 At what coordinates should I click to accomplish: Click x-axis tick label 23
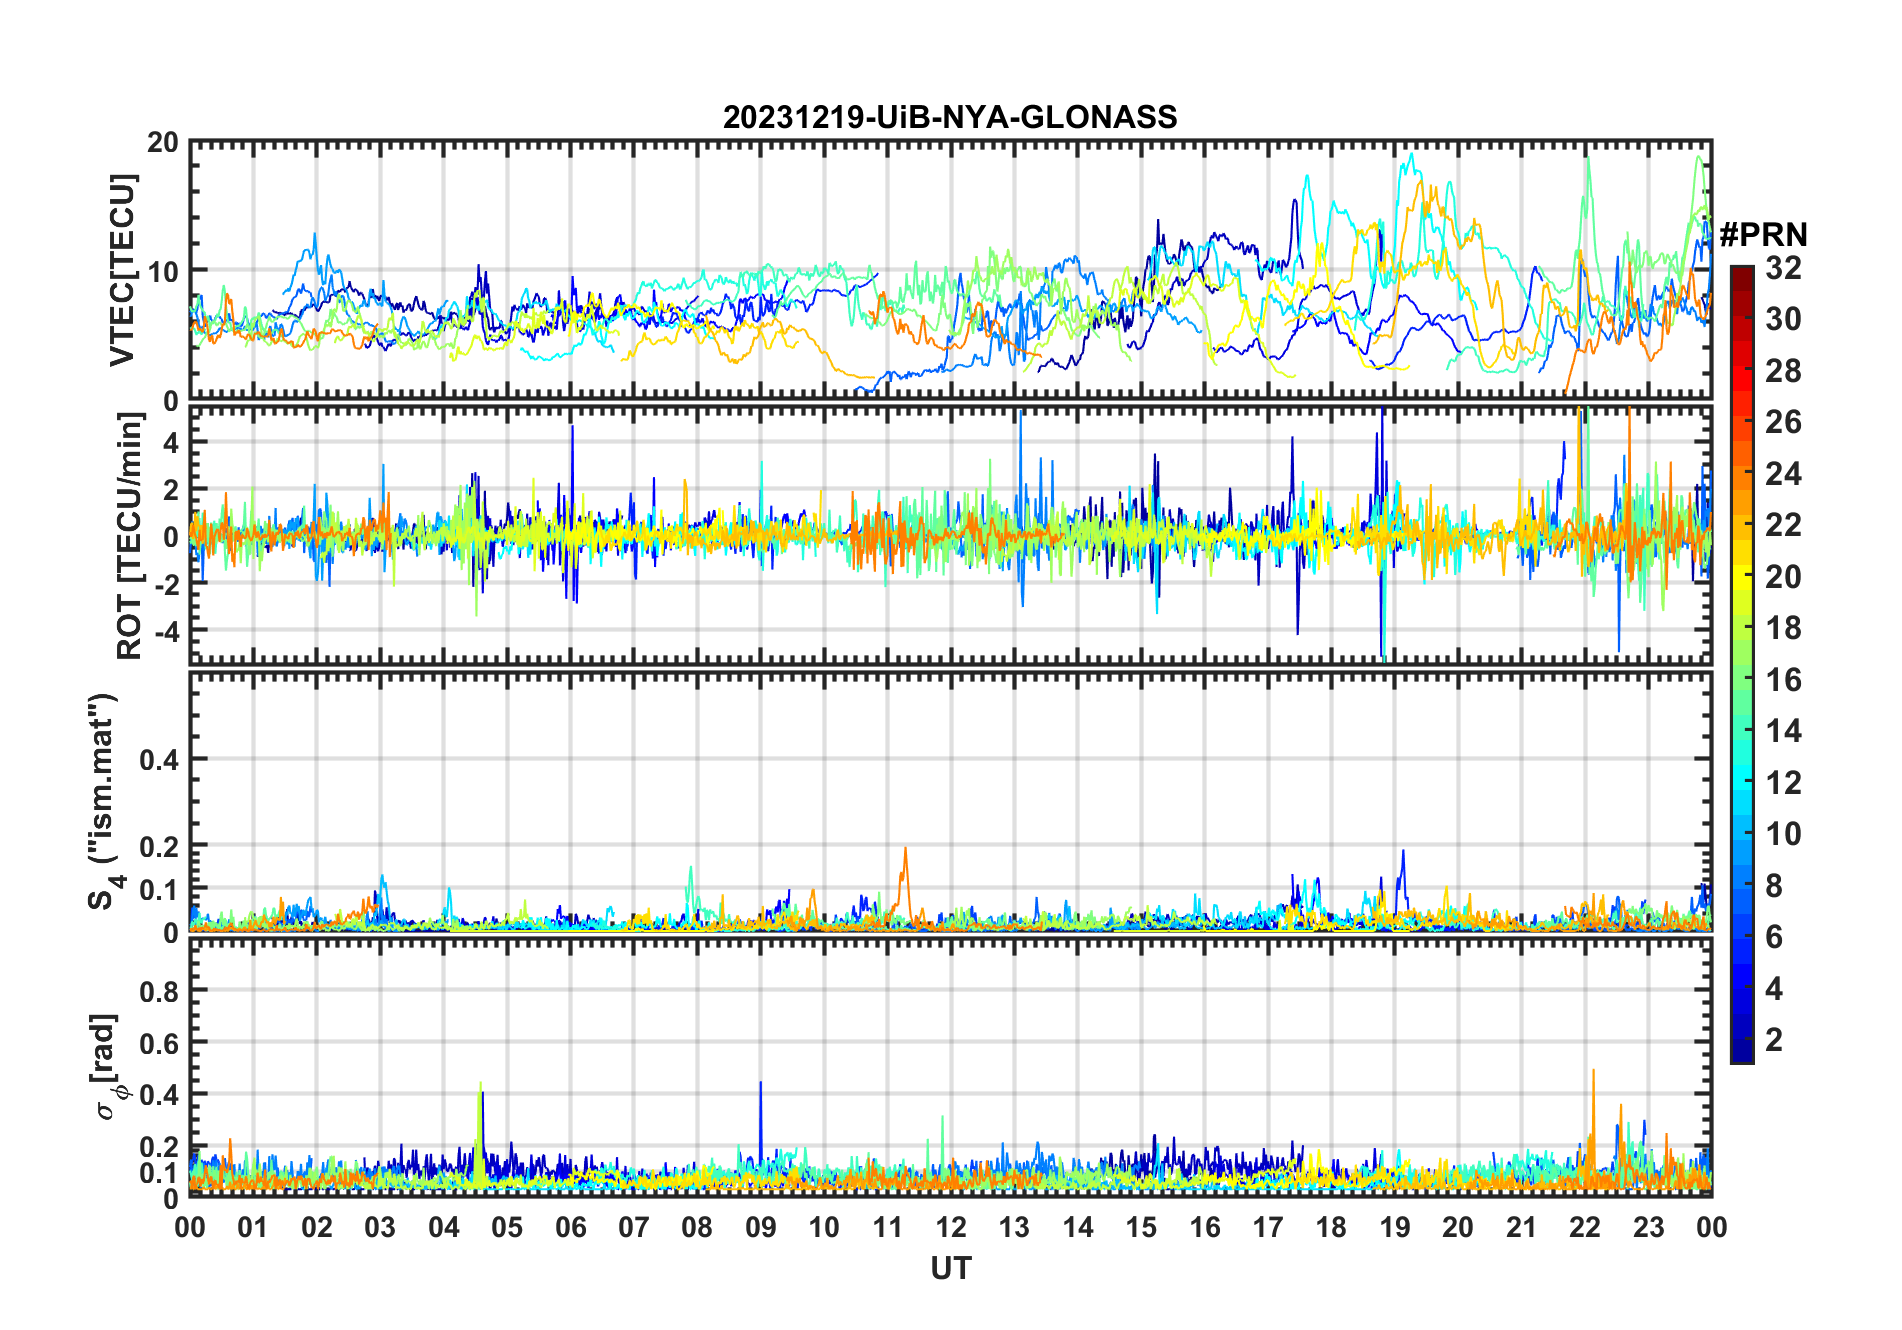pyautogui.click(x=1648, y=1227)
